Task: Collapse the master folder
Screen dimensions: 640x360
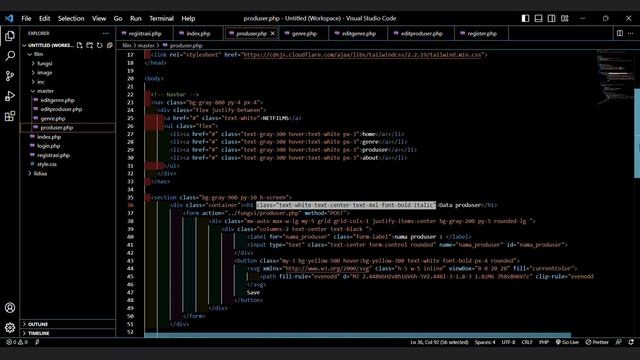Action: coord(33,91)
